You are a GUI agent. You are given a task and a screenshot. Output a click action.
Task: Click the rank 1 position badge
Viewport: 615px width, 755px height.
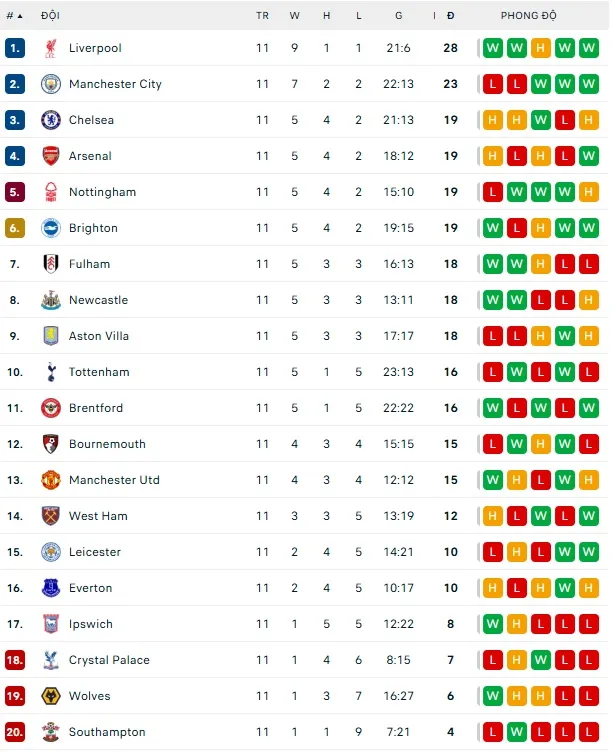tap(14, 48)
